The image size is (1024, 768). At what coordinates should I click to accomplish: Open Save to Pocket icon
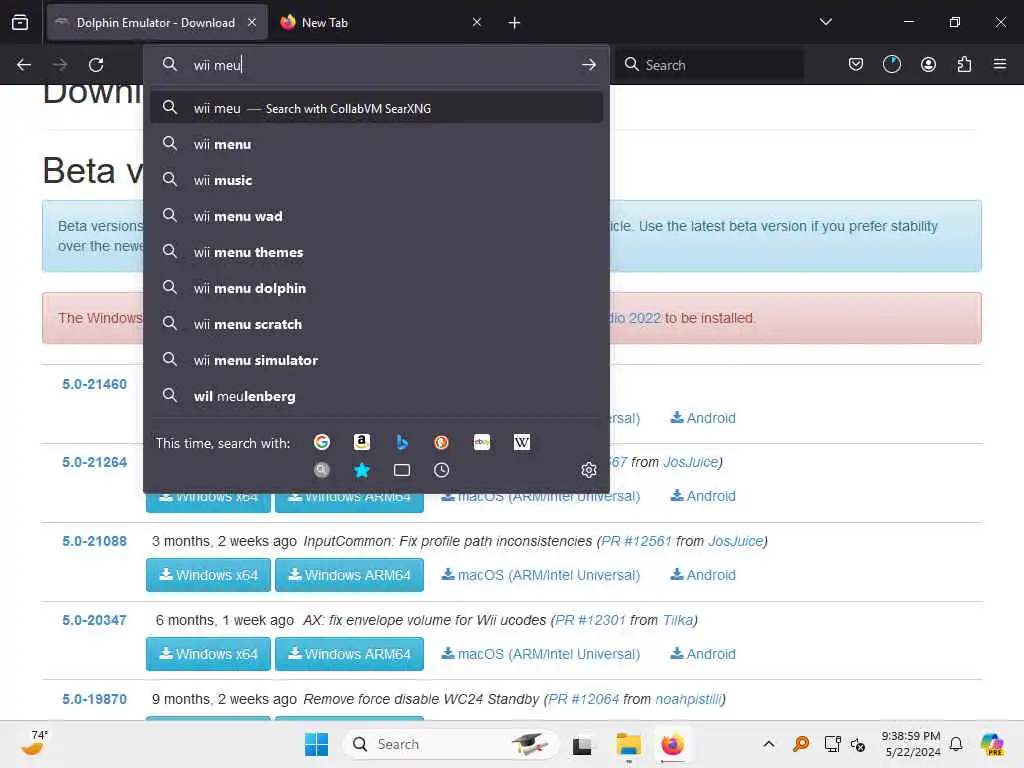856,64
